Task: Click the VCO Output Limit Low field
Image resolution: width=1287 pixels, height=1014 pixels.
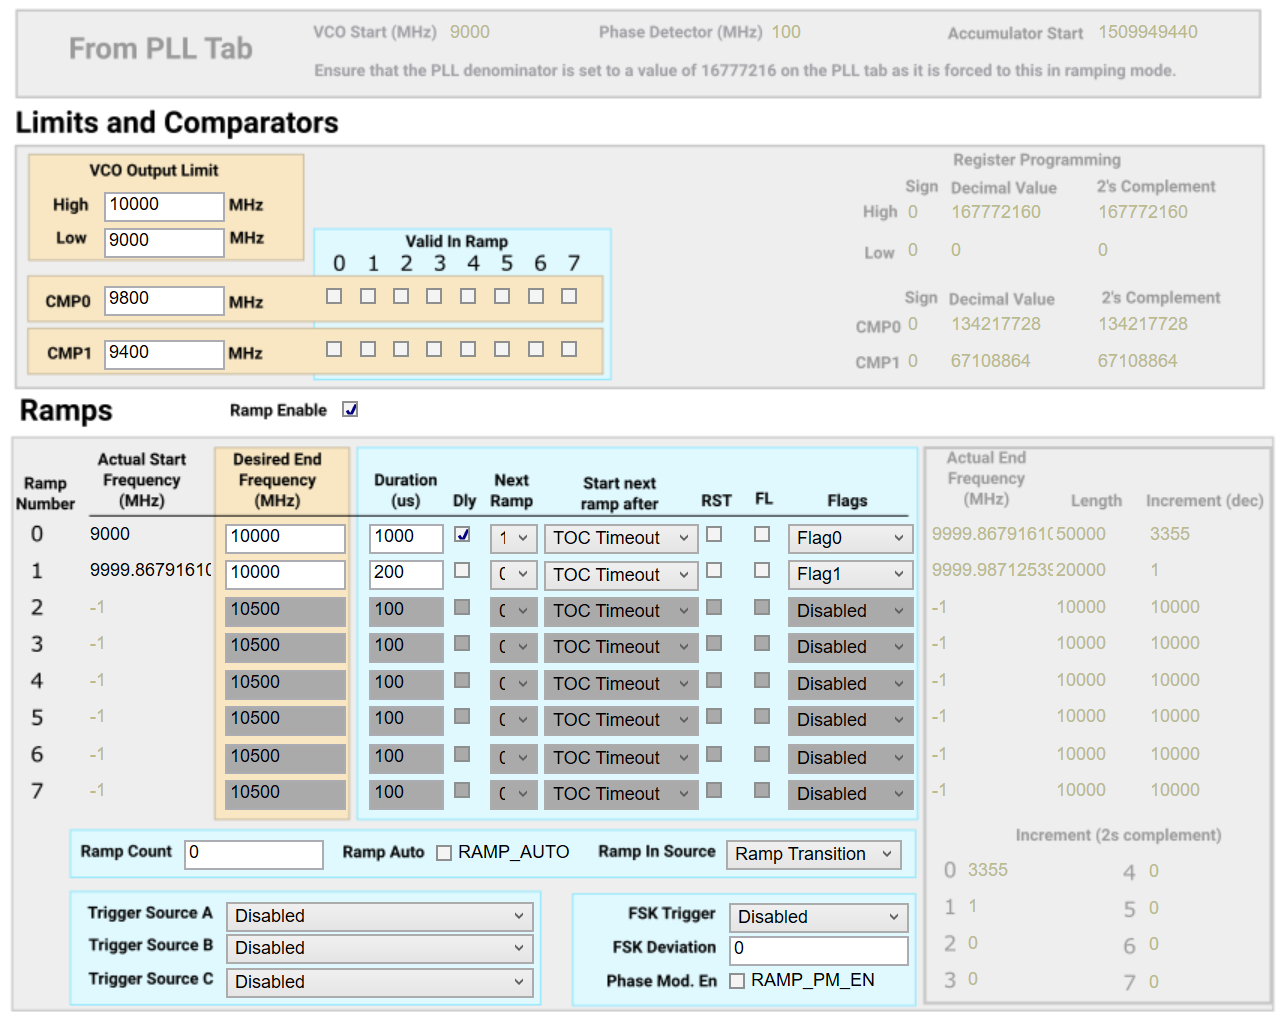Action: [x=164, y=242]
